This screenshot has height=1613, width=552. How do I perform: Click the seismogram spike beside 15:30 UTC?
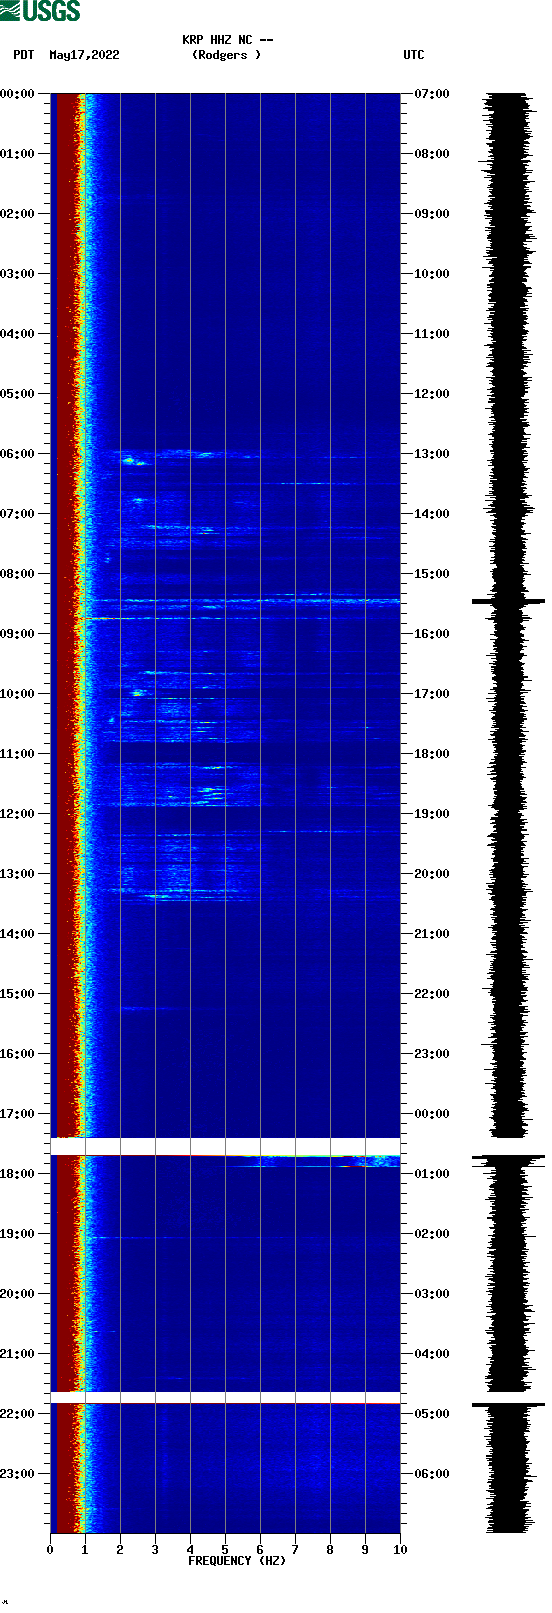click(508, 601)
